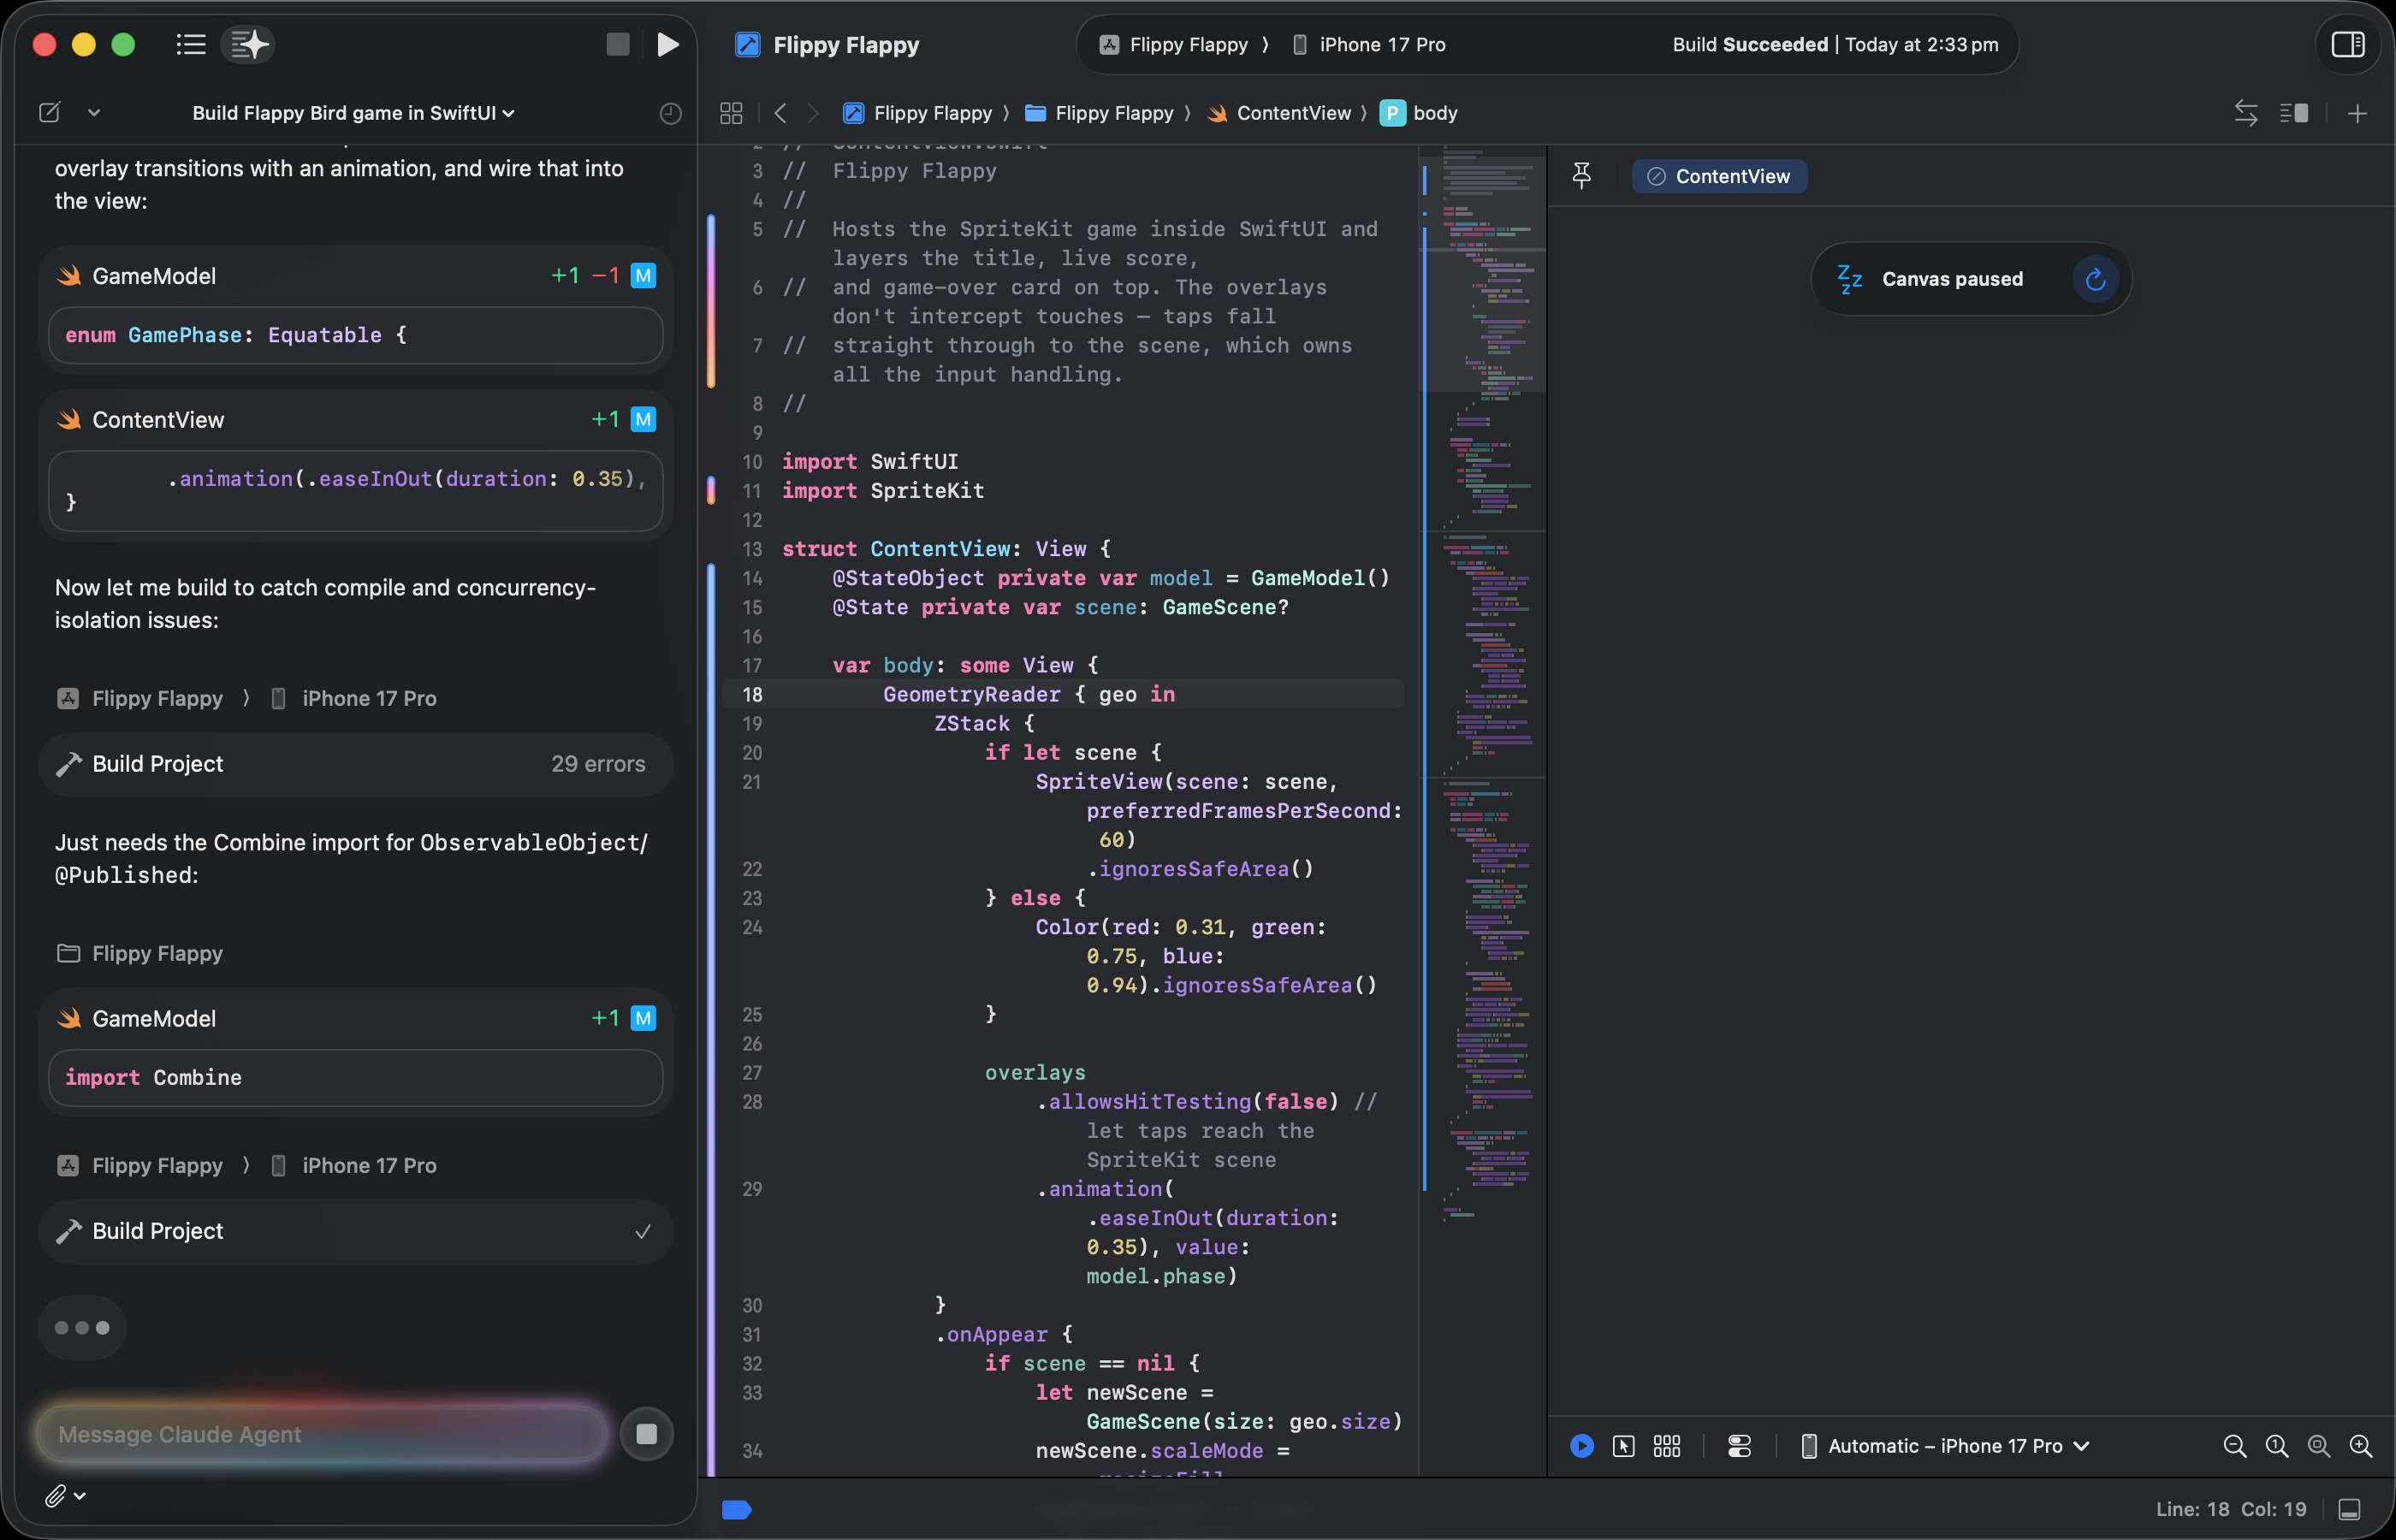This screenshot has width=2396, height=1540.
Task: Start a new conversation compose icon
Action: [49, 112]
